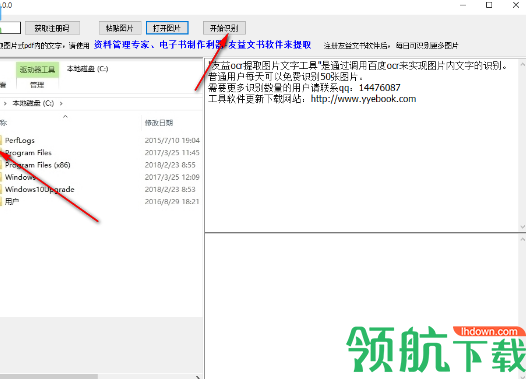Expand chevron after 本地磁盘 (C:) breadcrumb

coord(61,103)
